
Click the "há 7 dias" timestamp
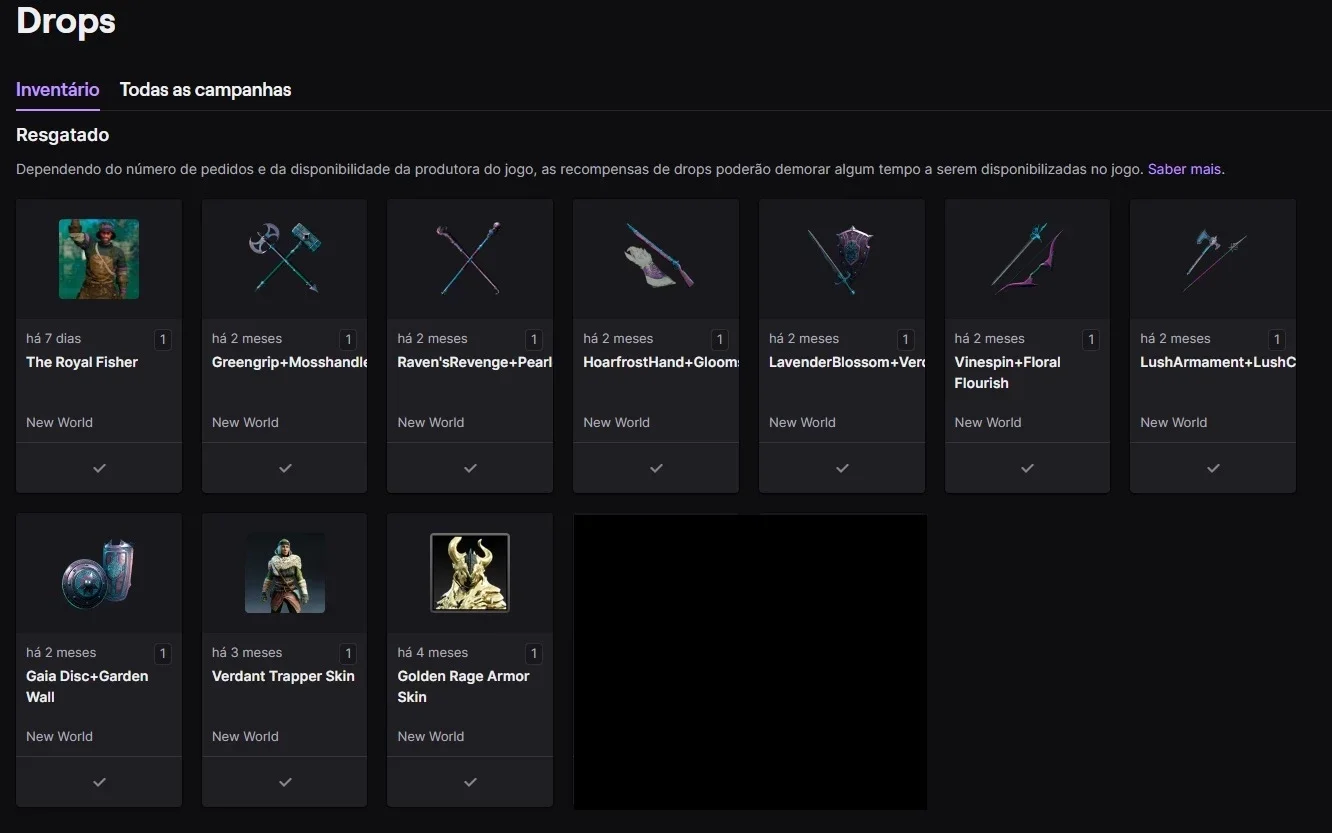(x=54, y=338)
